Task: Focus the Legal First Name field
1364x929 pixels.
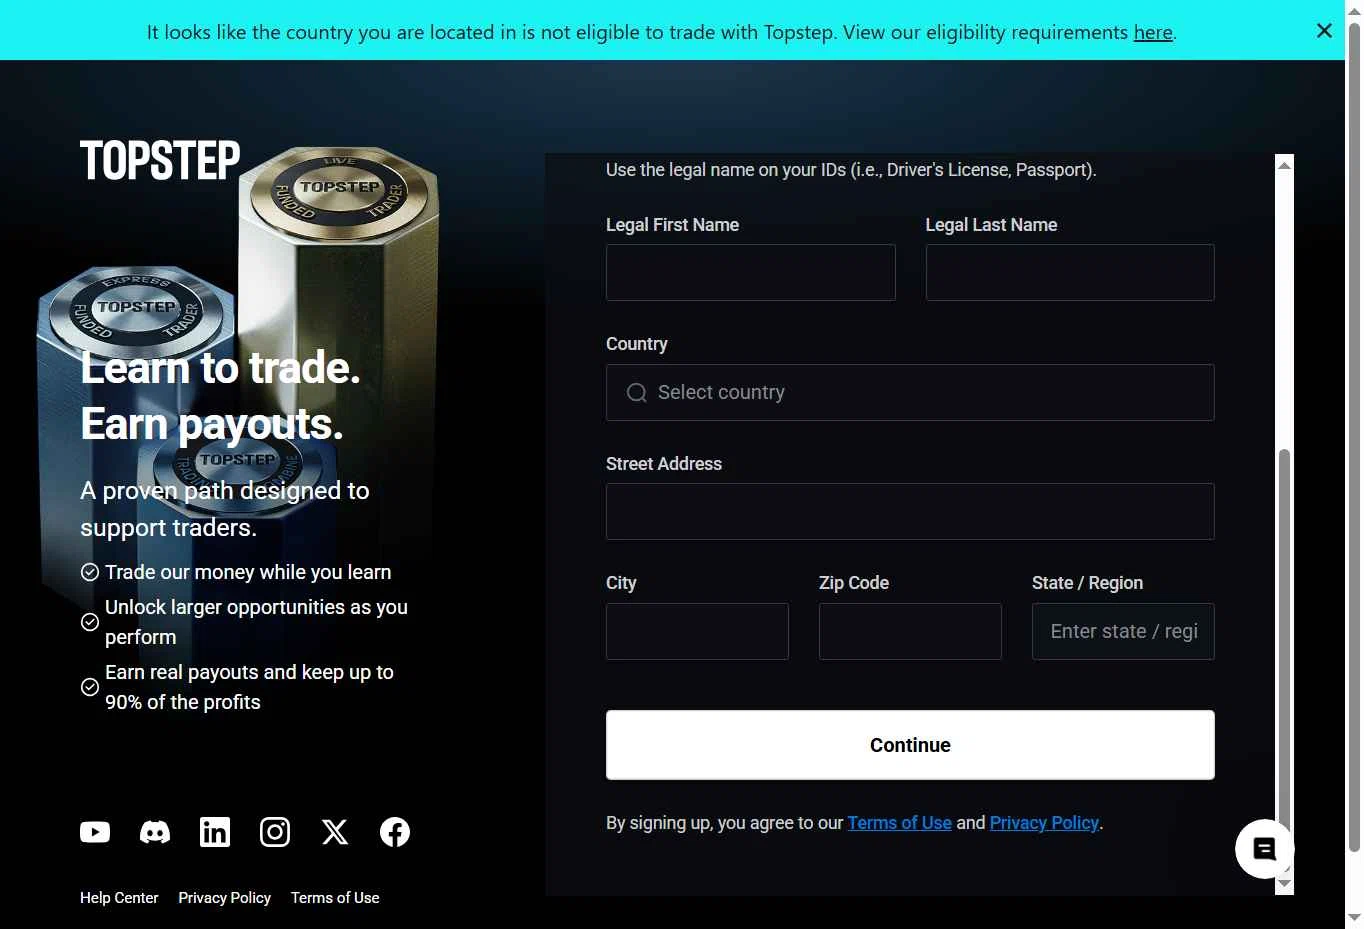Action: (751, 272)
